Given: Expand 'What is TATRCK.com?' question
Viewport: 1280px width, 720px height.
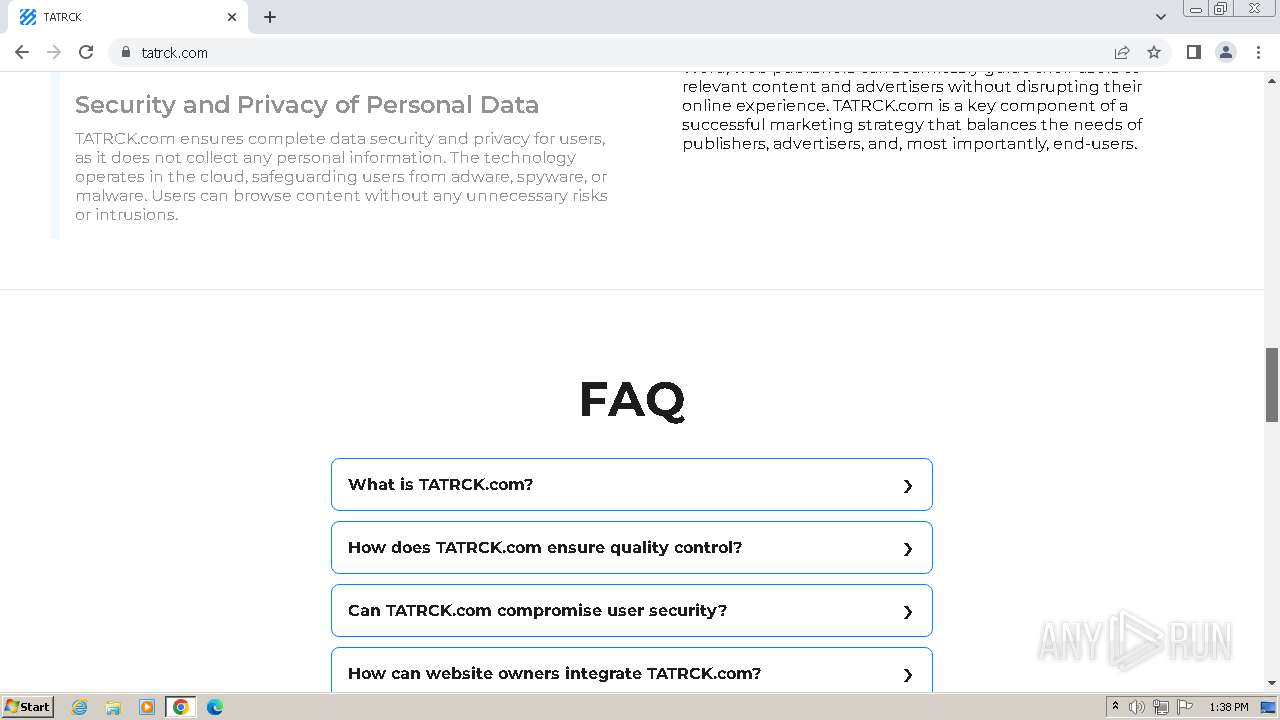Looking at the screenshot, I should tap(632, 485).
